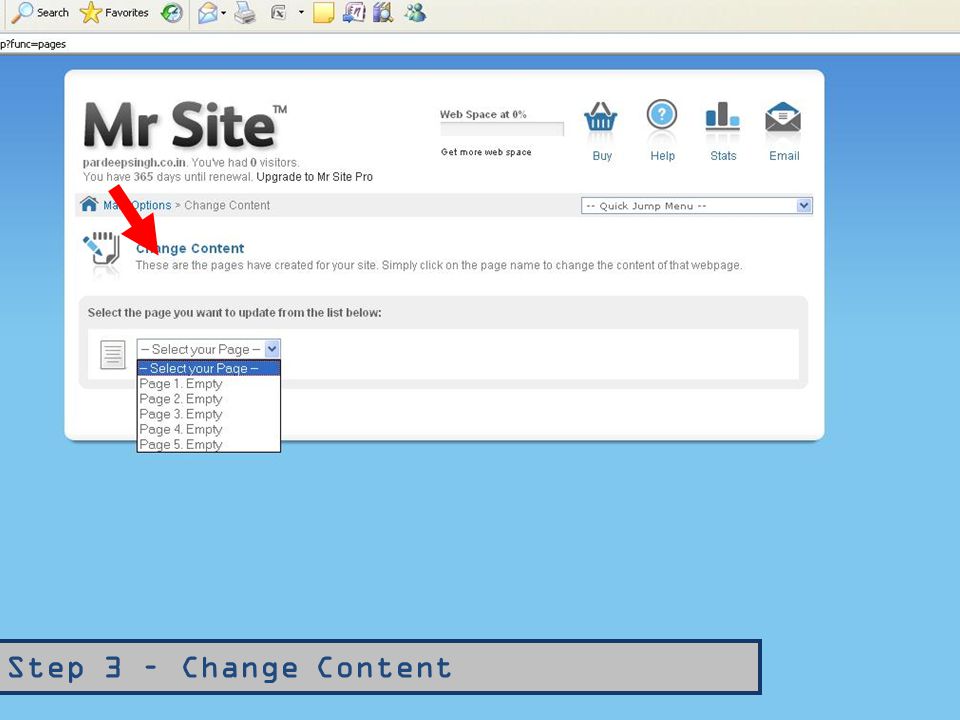
Task: Click the Web Space usage bar
Action: 502,129
